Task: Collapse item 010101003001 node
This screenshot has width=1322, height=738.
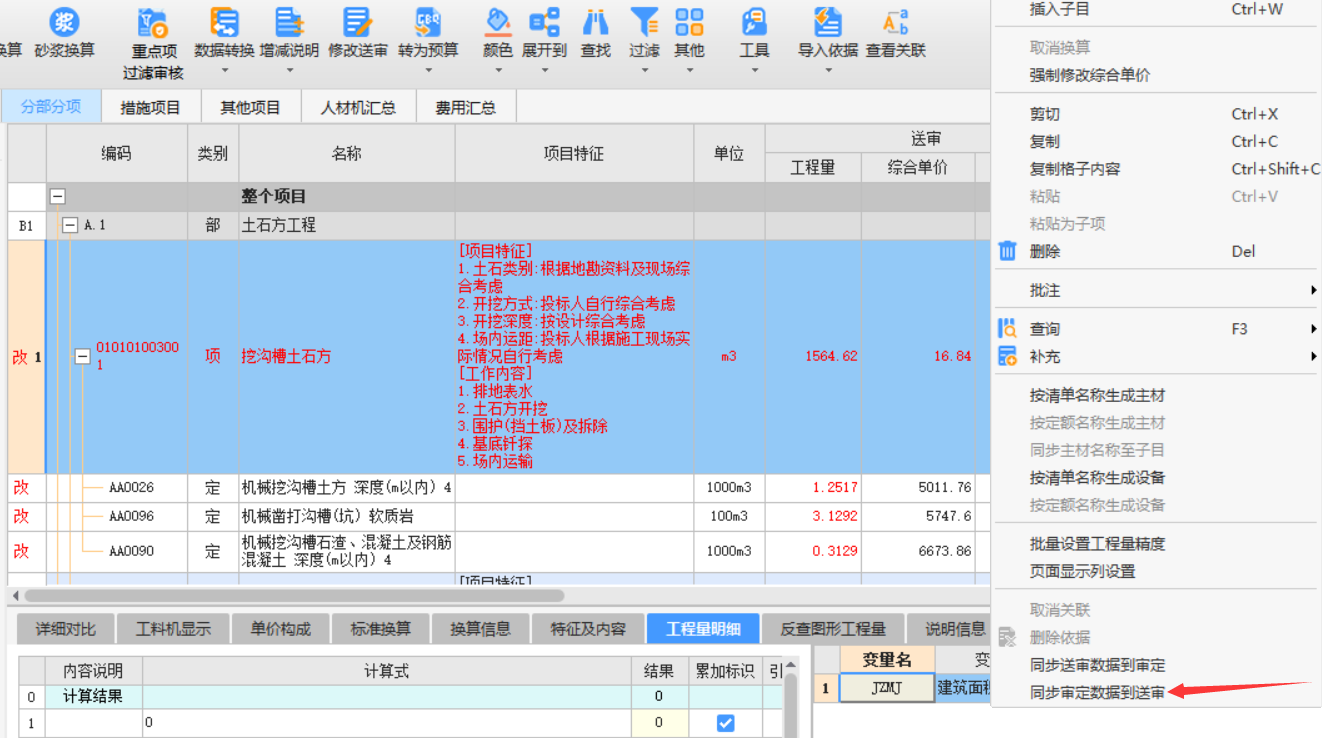Action: pyautogui.click(x=84, y=357)
